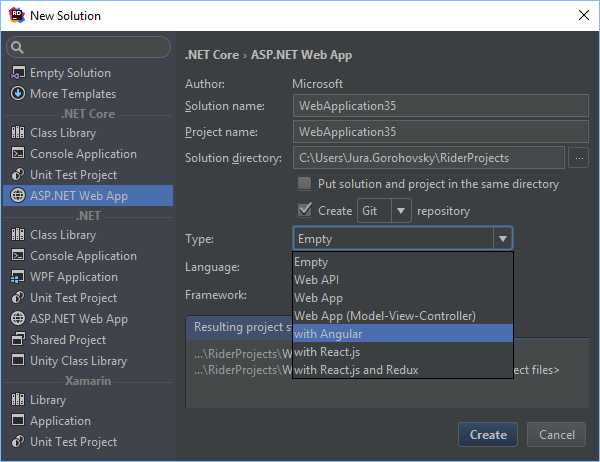Click the More Templates download icon
This screenshot has width=600, height=462.
[x=18, y=93]
